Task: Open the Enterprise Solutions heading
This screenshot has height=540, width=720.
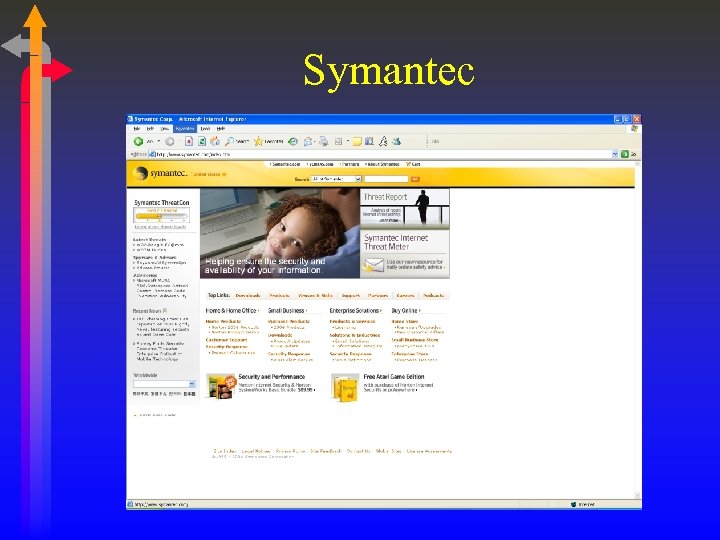Action: tap(356, 311)
